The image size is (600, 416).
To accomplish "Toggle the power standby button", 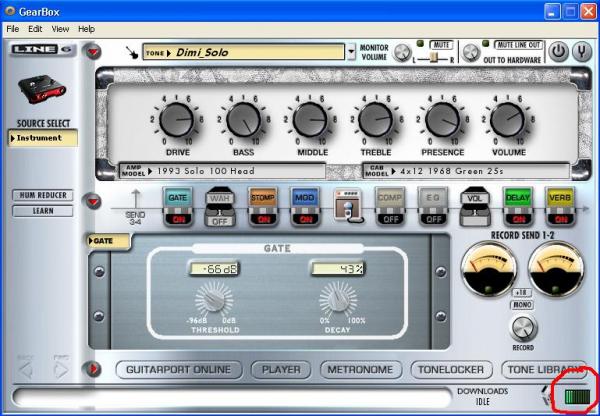I will tap(558, 52).
